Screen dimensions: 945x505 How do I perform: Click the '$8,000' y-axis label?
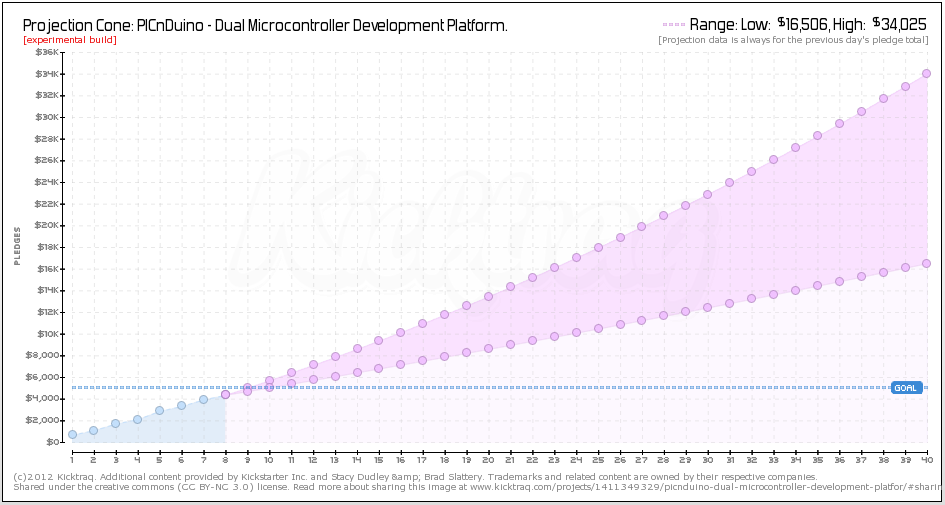[x=42, y=356]
